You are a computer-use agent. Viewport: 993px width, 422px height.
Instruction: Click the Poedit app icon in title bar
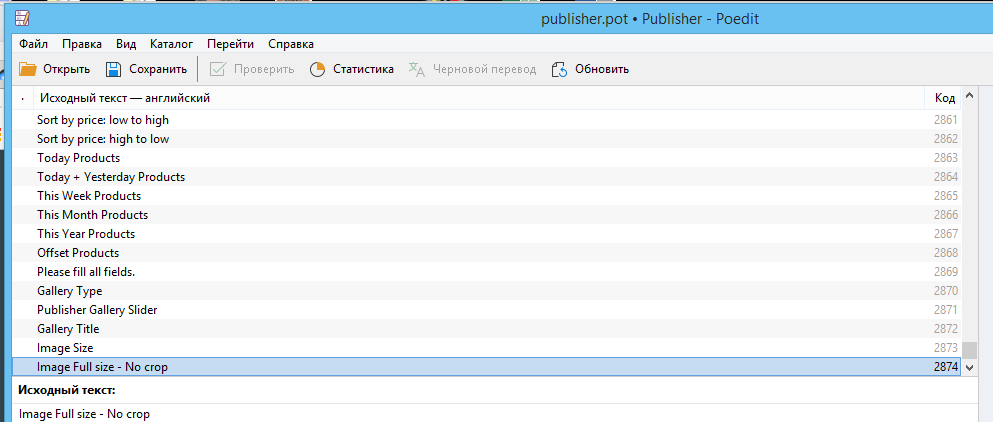(23, 18)
